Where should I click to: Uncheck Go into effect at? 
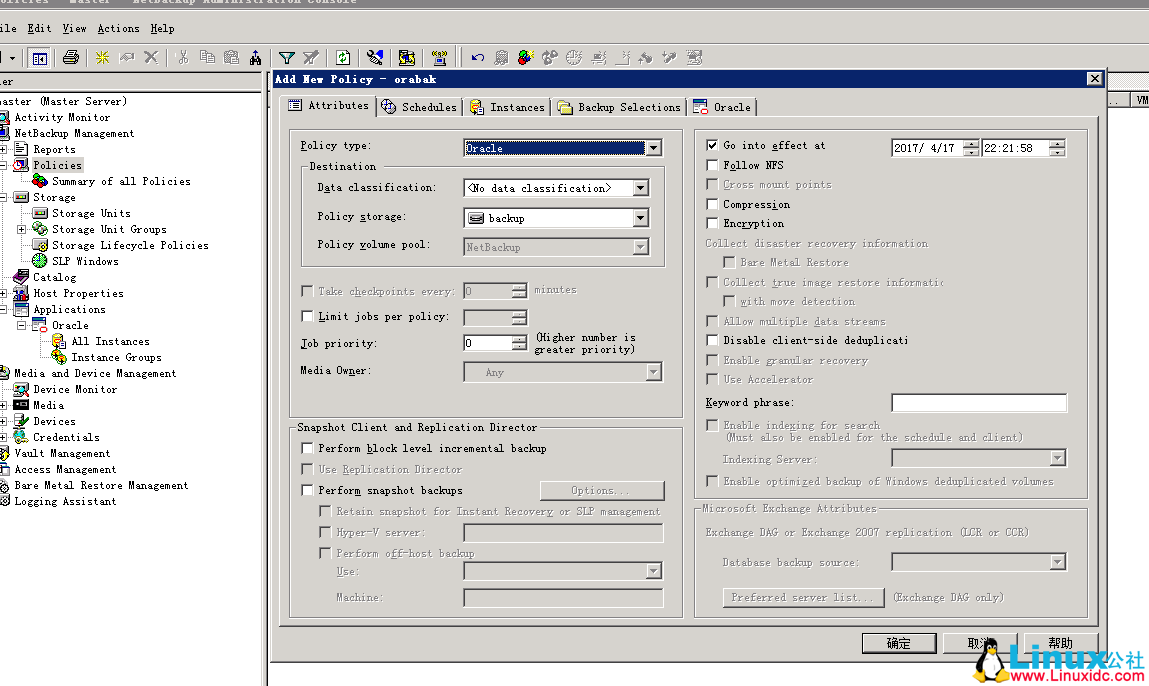click(x=712, y=145)
